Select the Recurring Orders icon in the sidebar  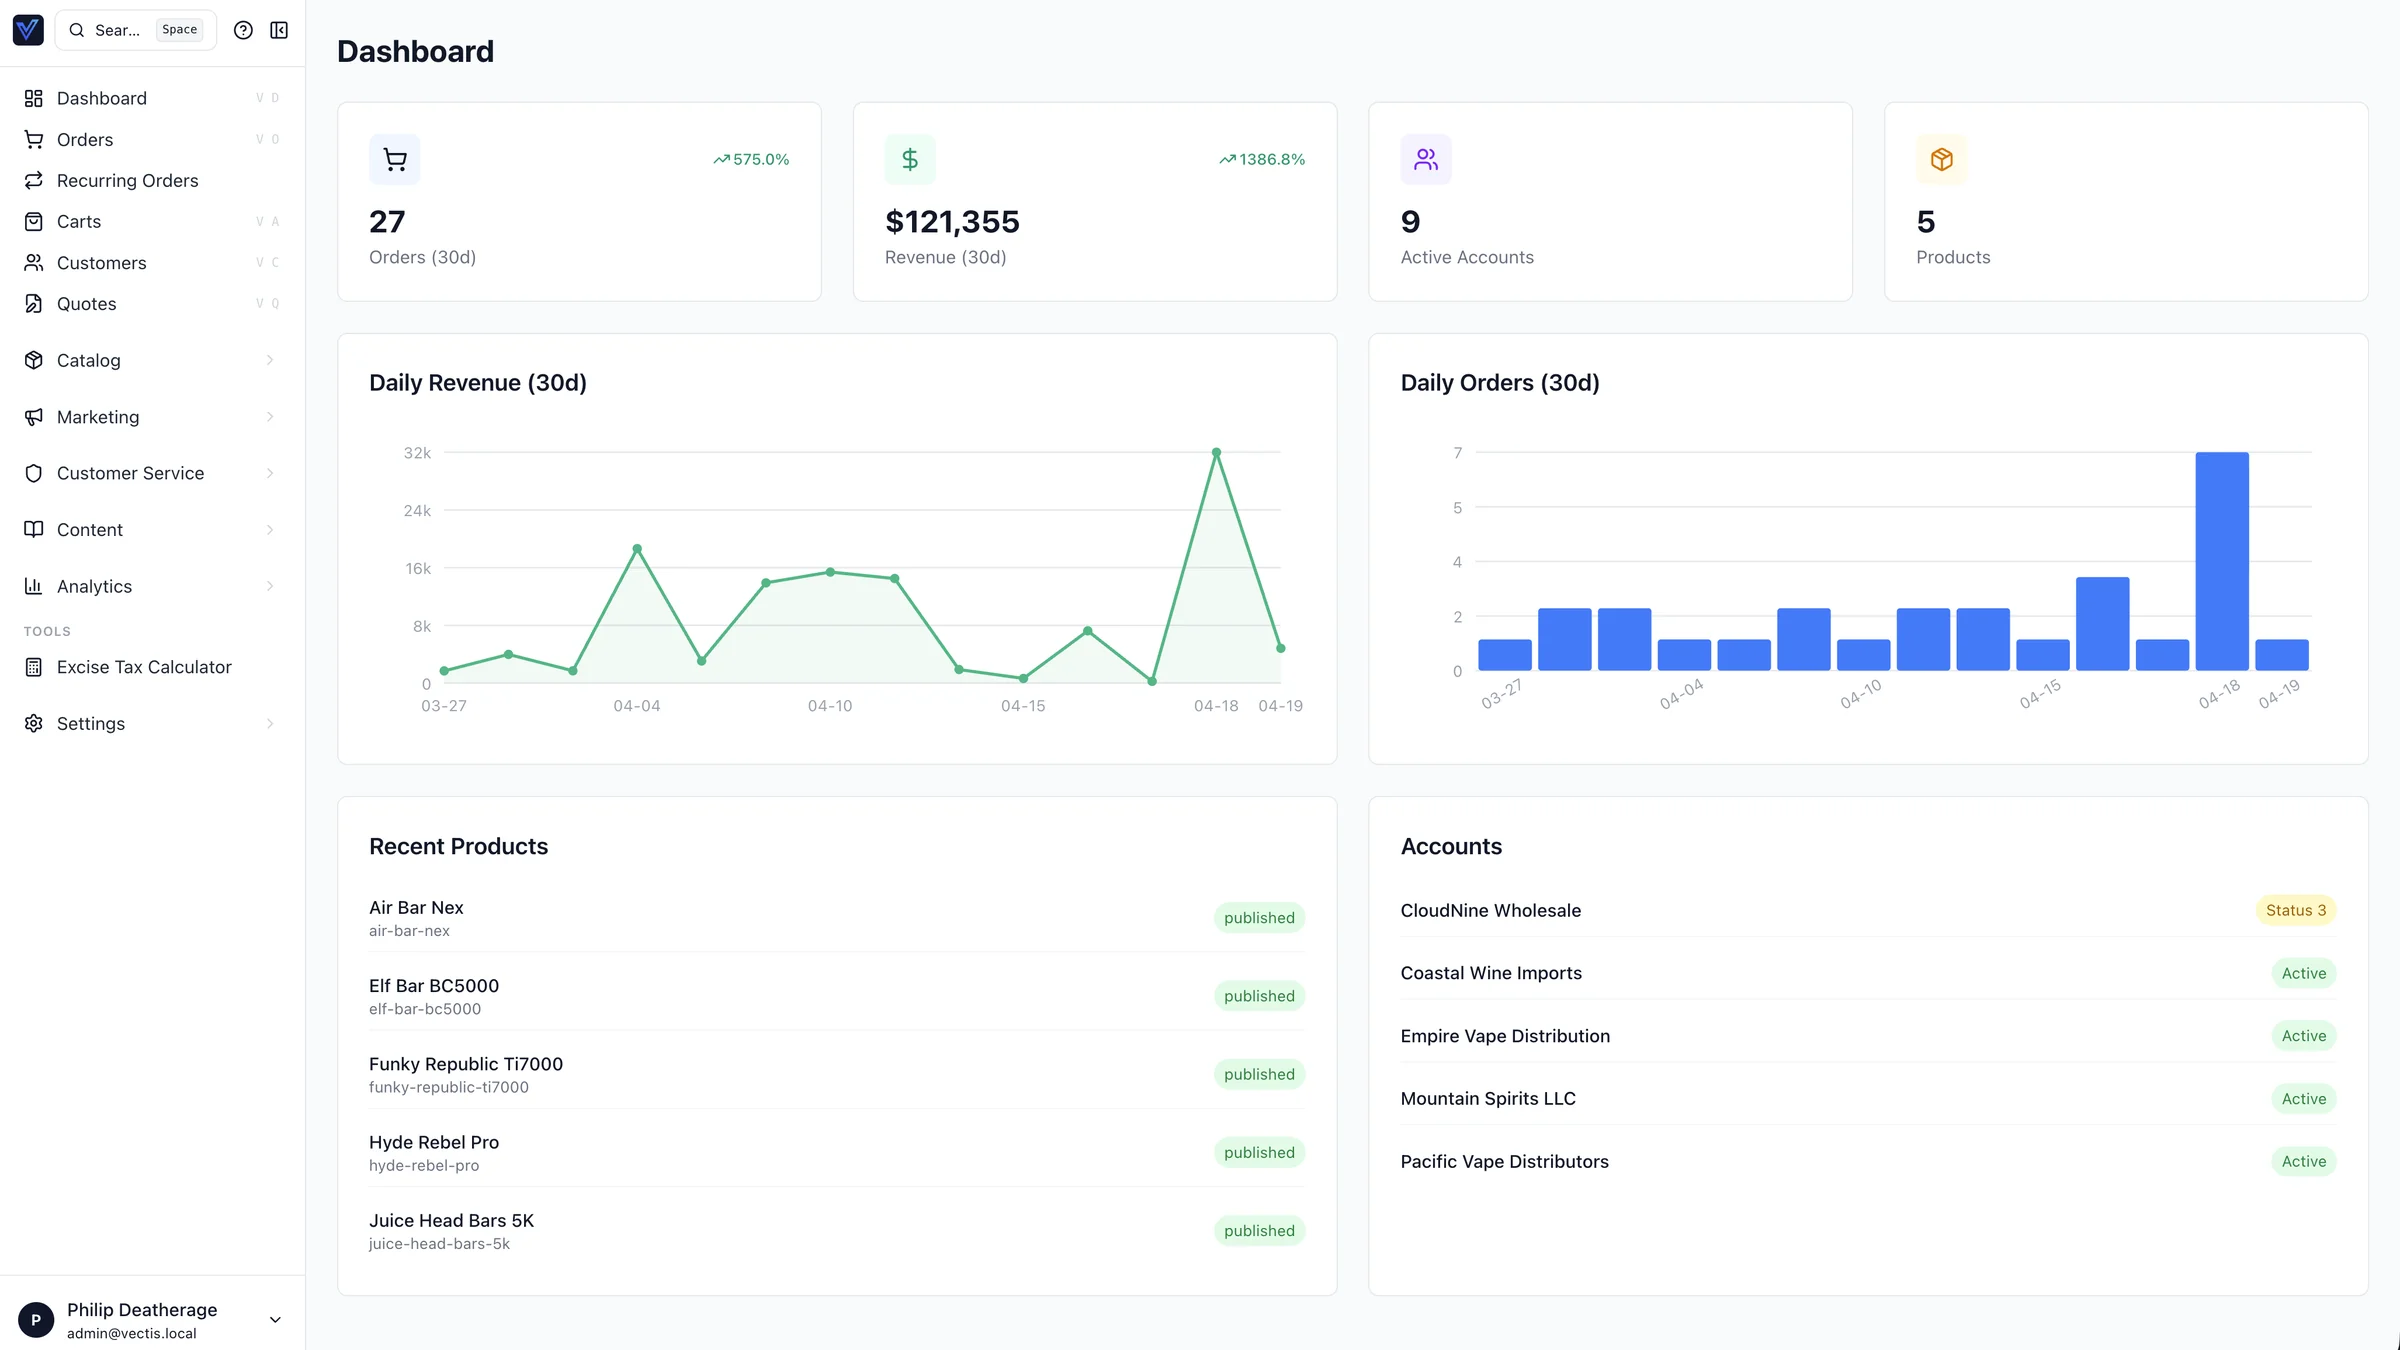[x=33, y=180]
